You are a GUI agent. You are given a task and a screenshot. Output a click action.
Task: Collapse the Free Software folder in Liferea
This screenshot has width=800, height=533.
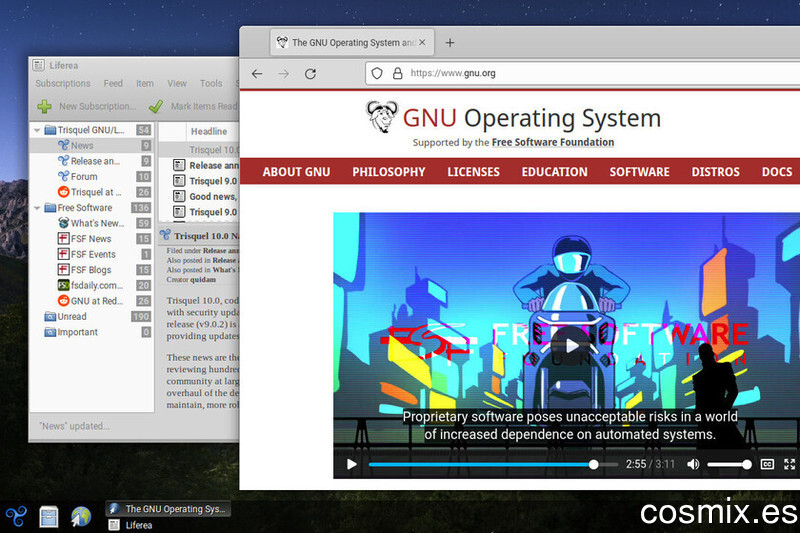point(37,208)
